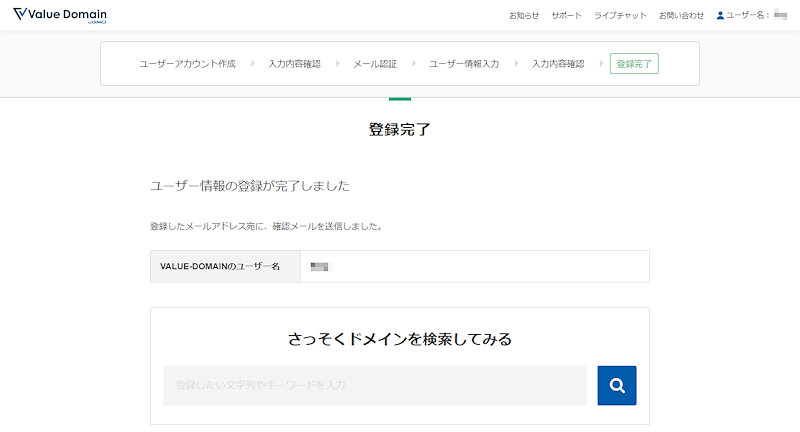This screenshot has height=432, width=800.
Task: Select the 入力内容確認 step after ユーザー情報入力
Action: (558, 64)
